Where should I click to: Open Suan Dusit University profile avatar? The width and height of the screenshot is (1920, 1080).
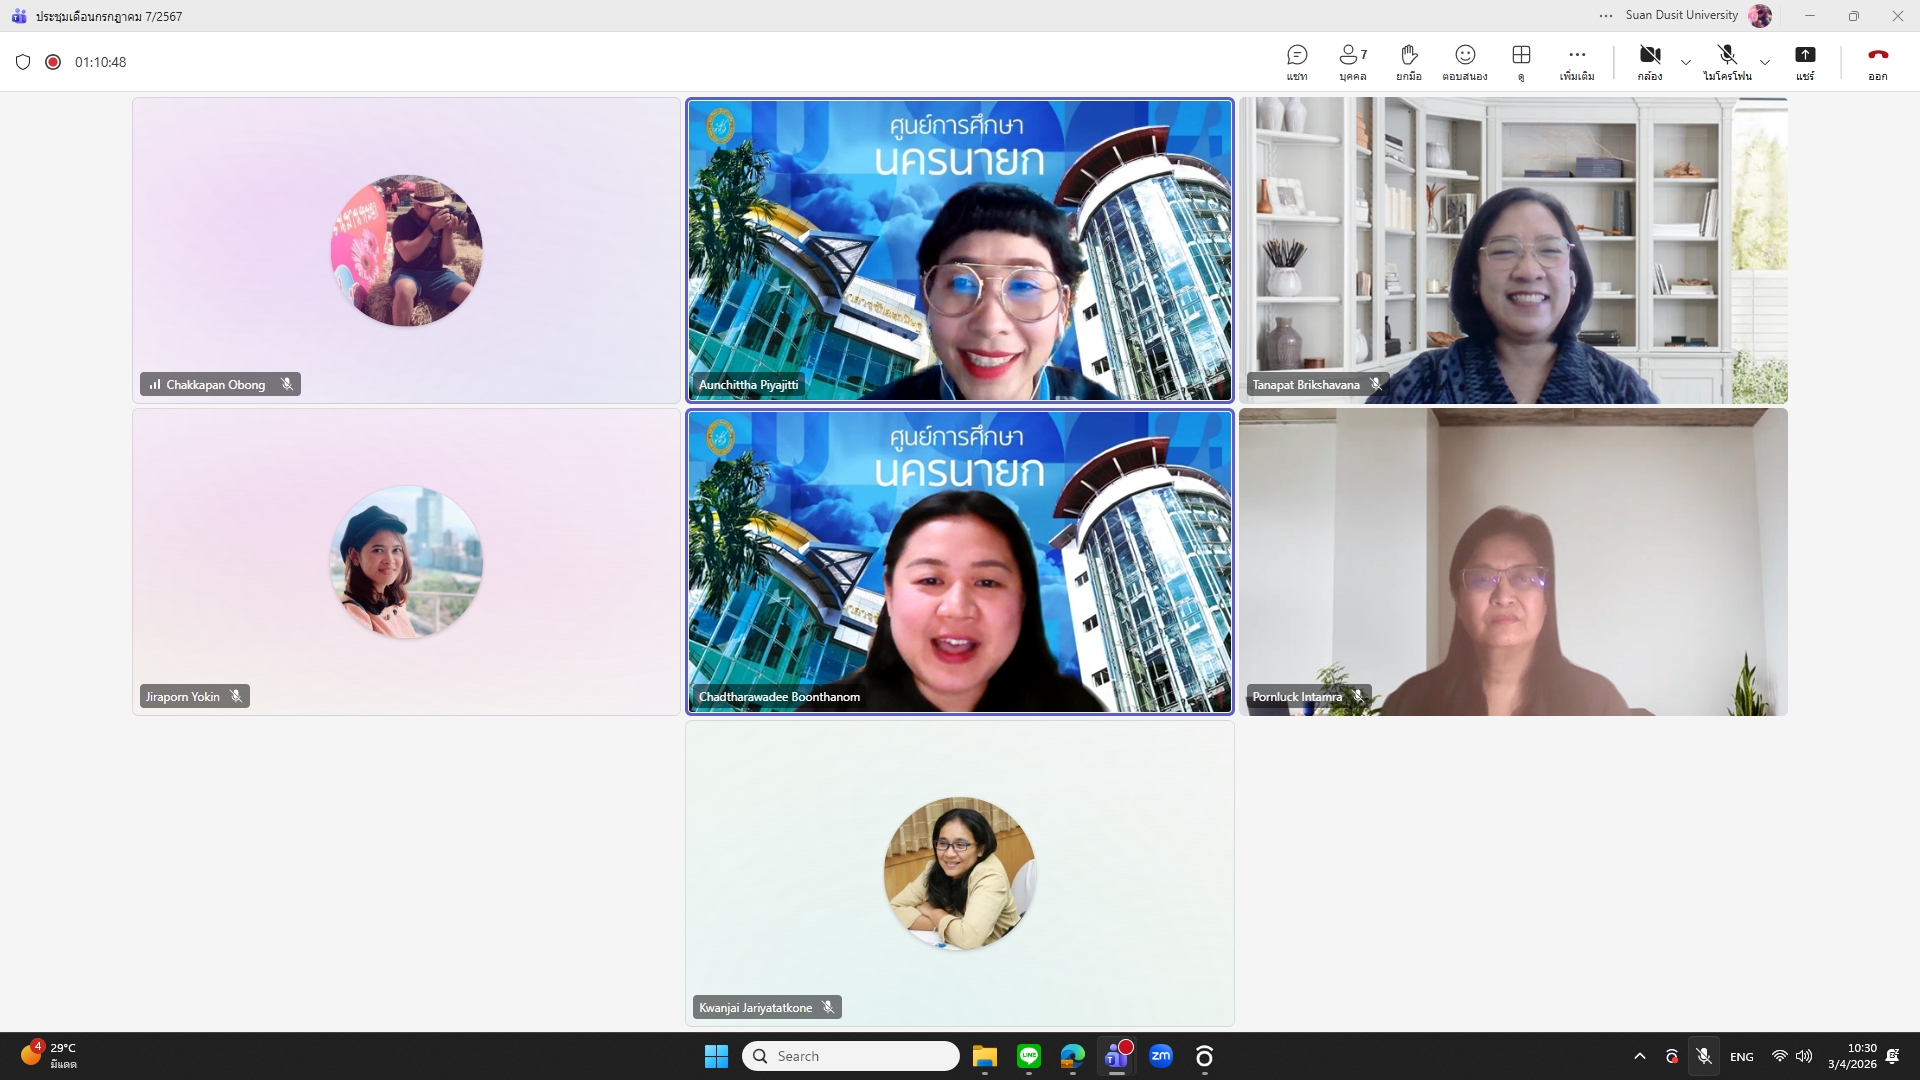coord(1760,16)
